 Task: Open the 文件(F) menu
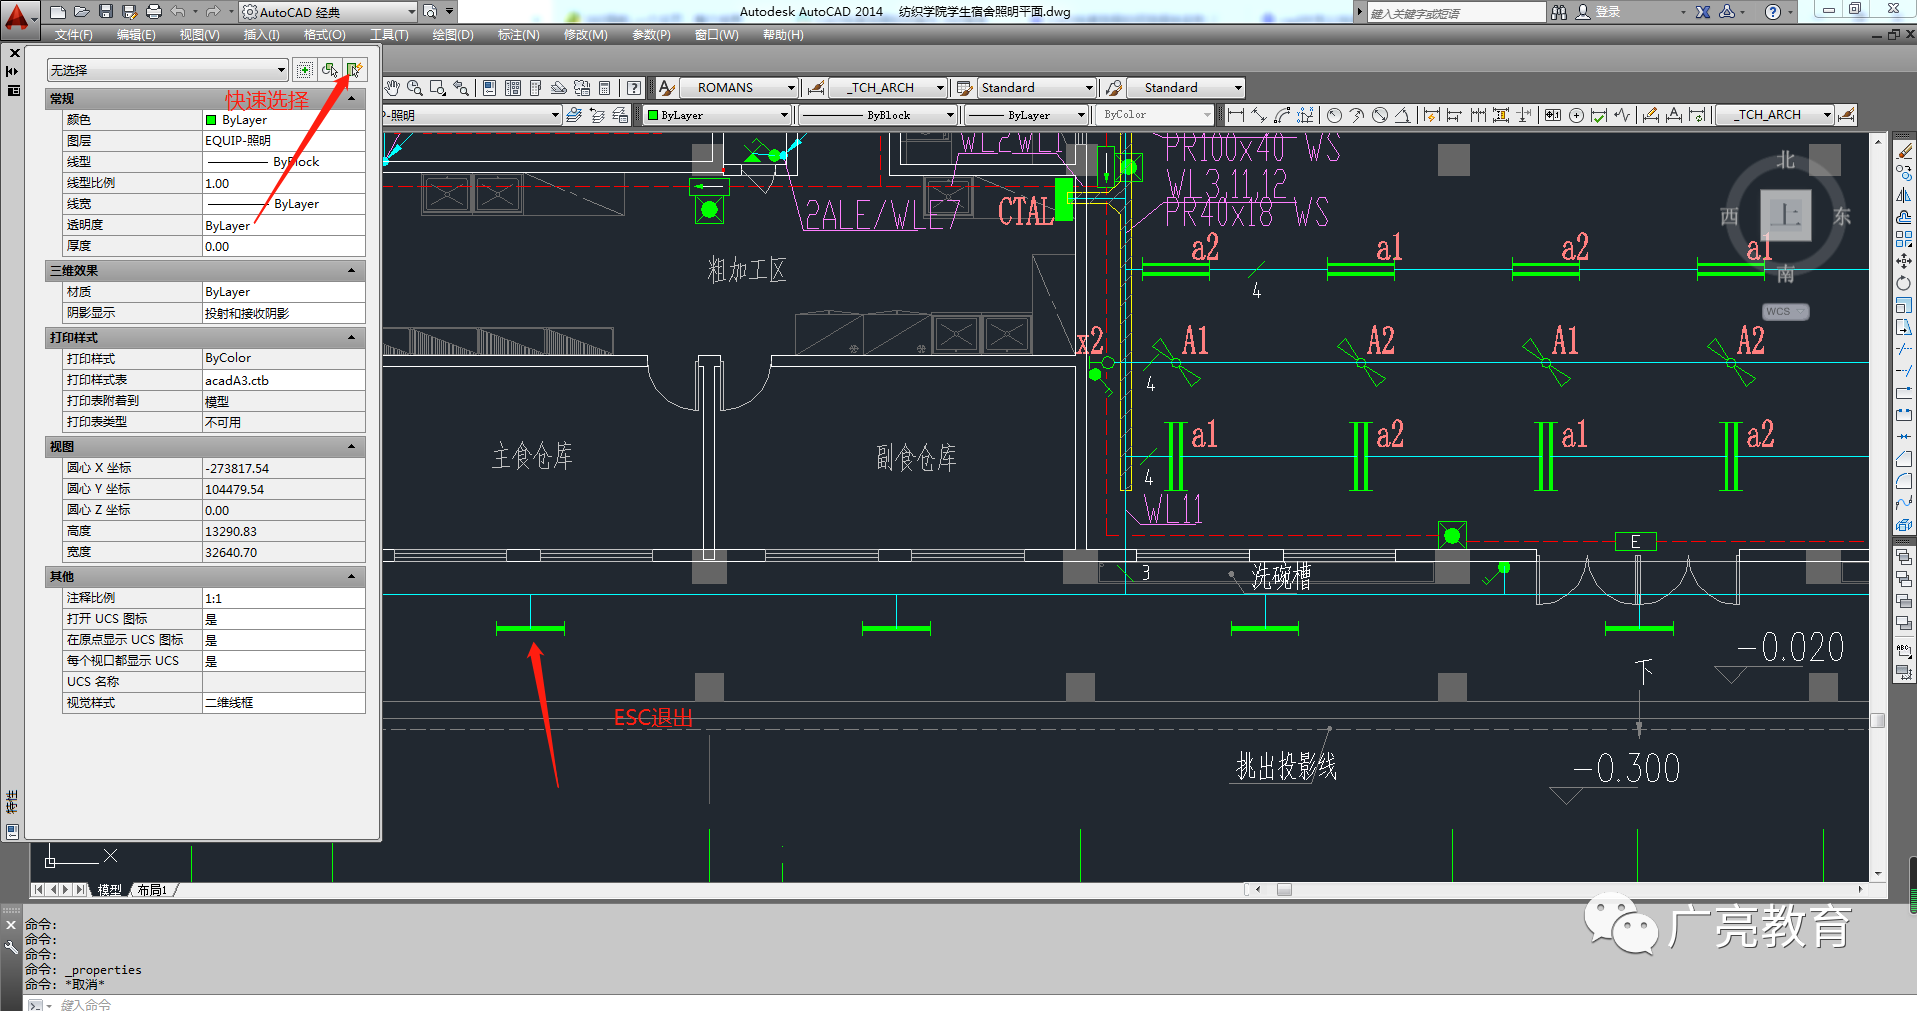point(73,35)
